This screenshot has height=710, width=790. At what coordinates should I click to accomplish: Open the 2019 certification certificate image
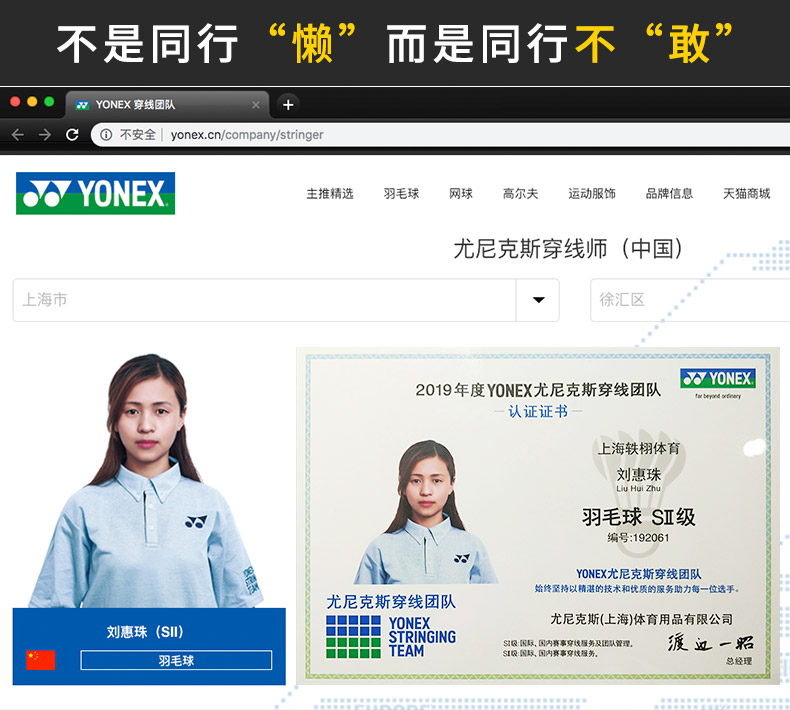[x=538, y=515]
